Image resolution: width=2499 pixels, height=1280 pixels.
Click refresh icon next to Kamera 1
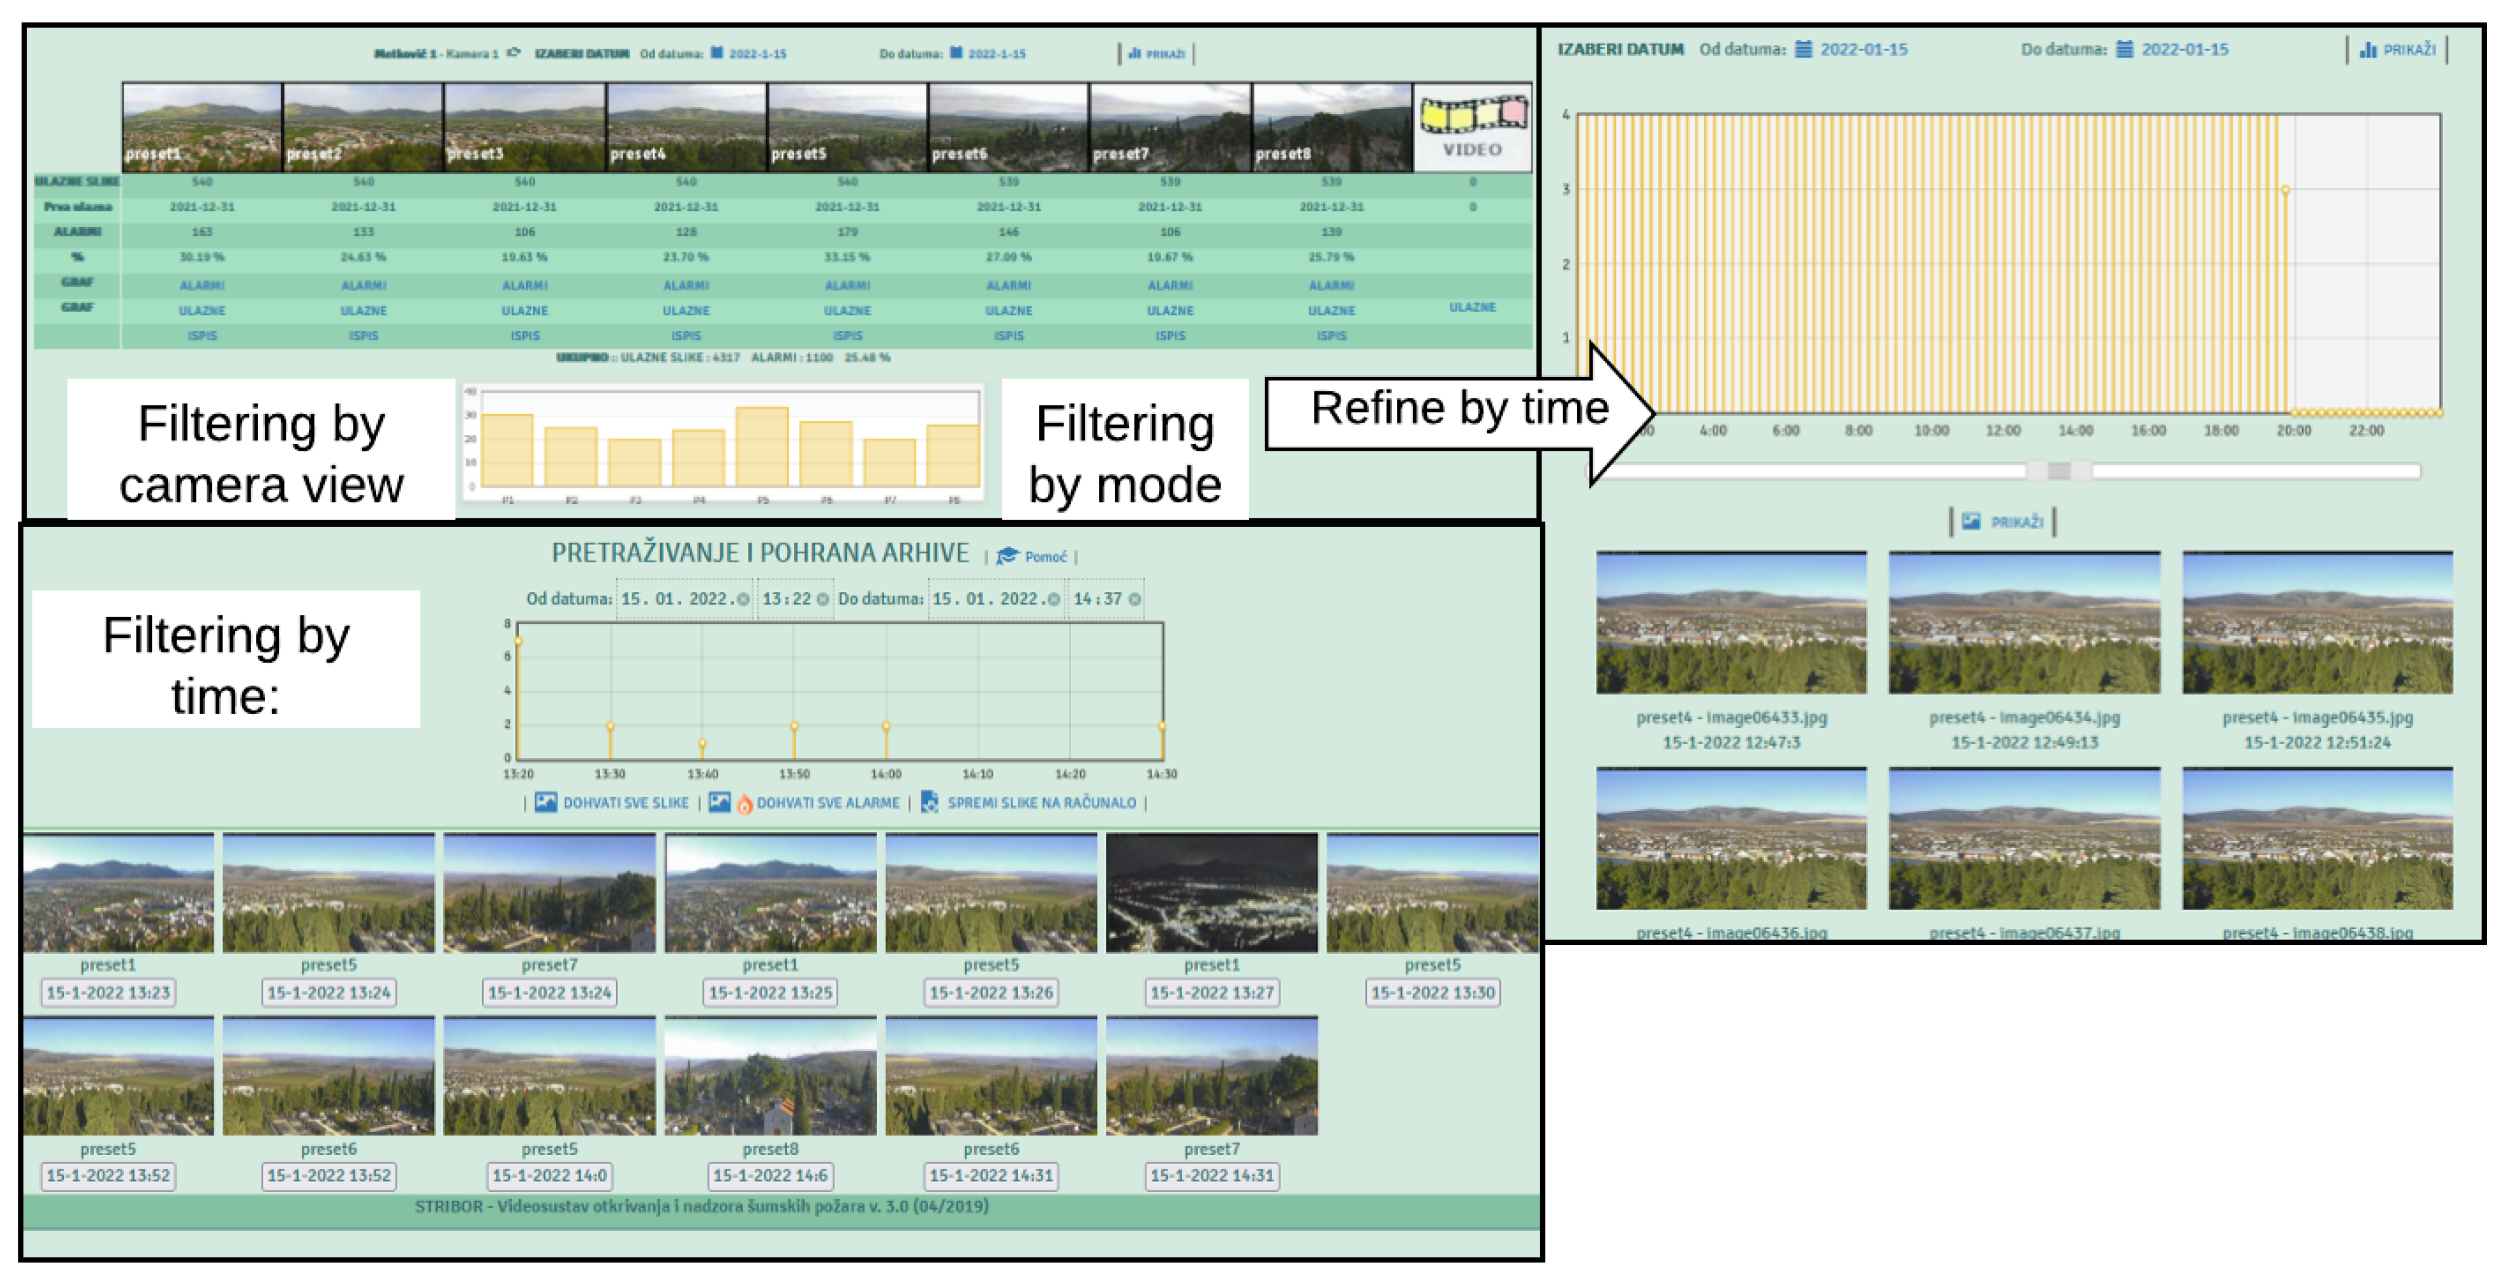point(514,52)
